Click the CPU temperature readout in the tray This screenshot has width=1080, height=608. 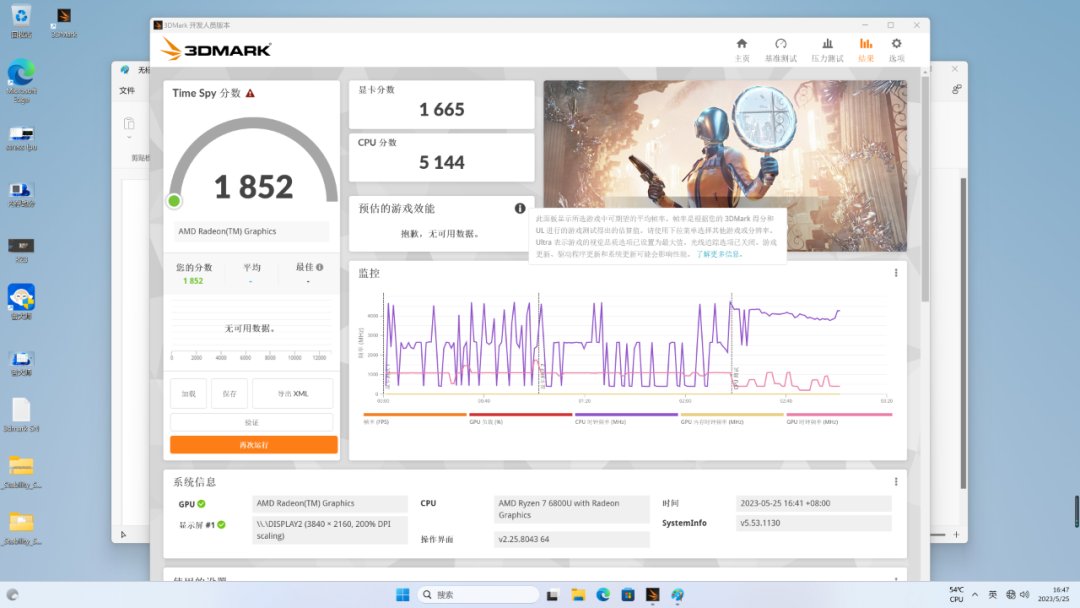point(957,595)
